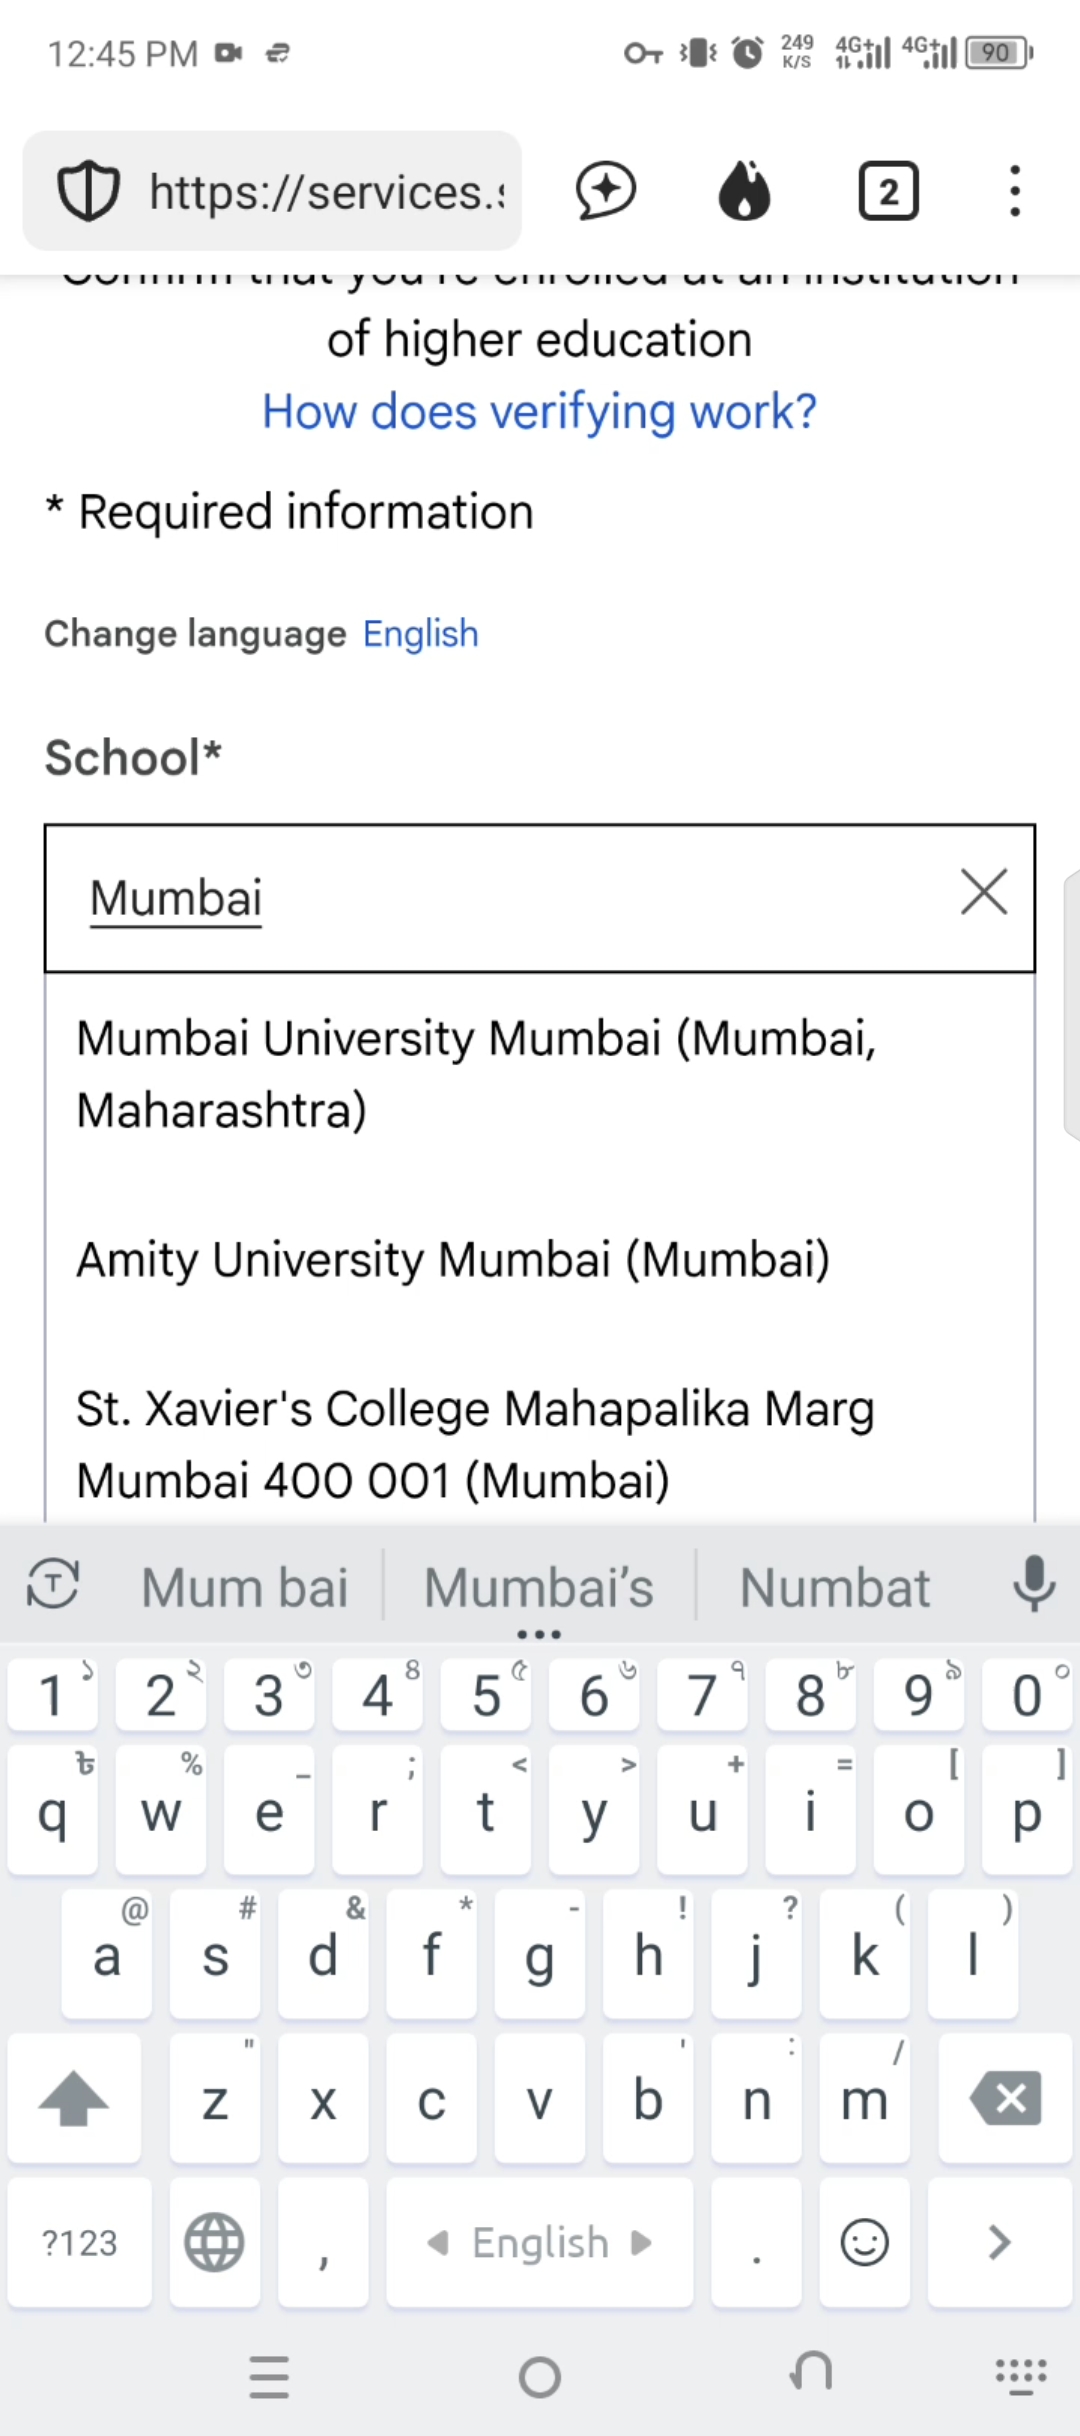Open the AI chat sparkle icon
Screen dimensions: 1080x2436
606,191
